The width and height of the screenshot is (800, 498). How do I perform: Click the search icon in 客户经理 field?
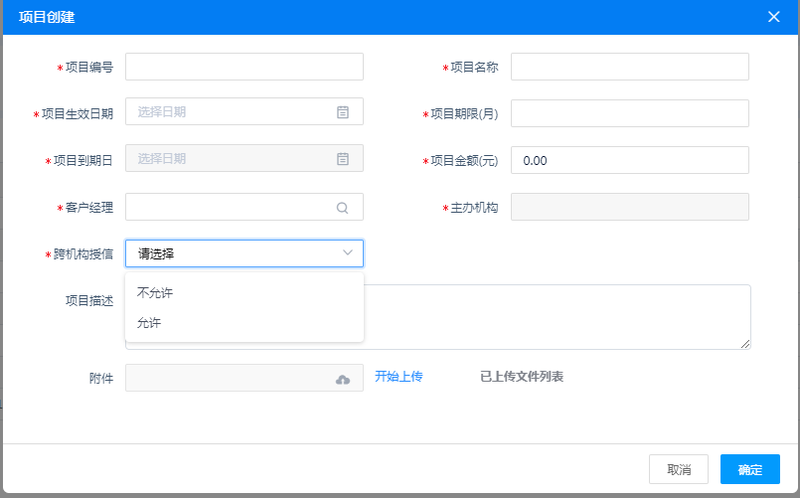click(342, 208)
